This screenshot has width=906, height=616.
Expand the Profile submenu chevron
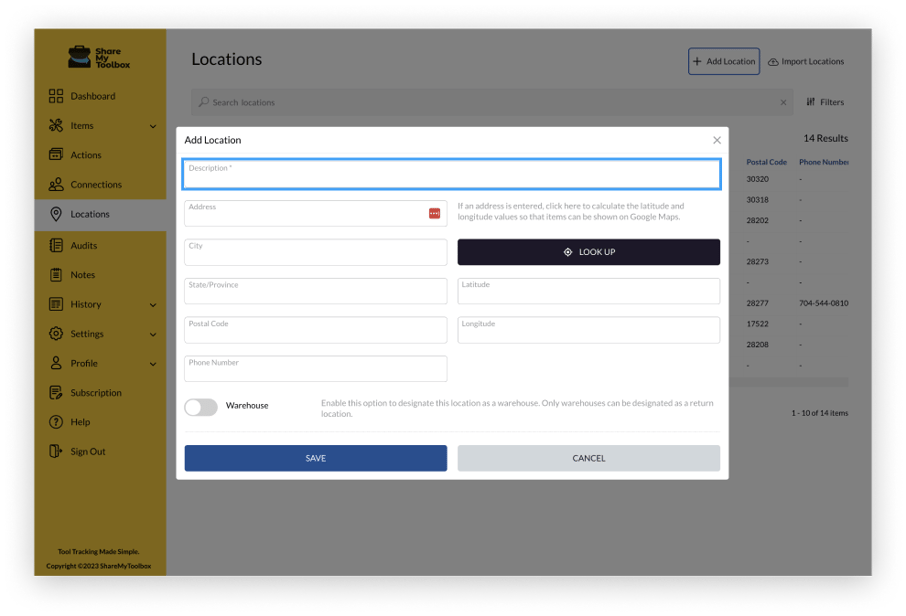click(x=153, y=364)
